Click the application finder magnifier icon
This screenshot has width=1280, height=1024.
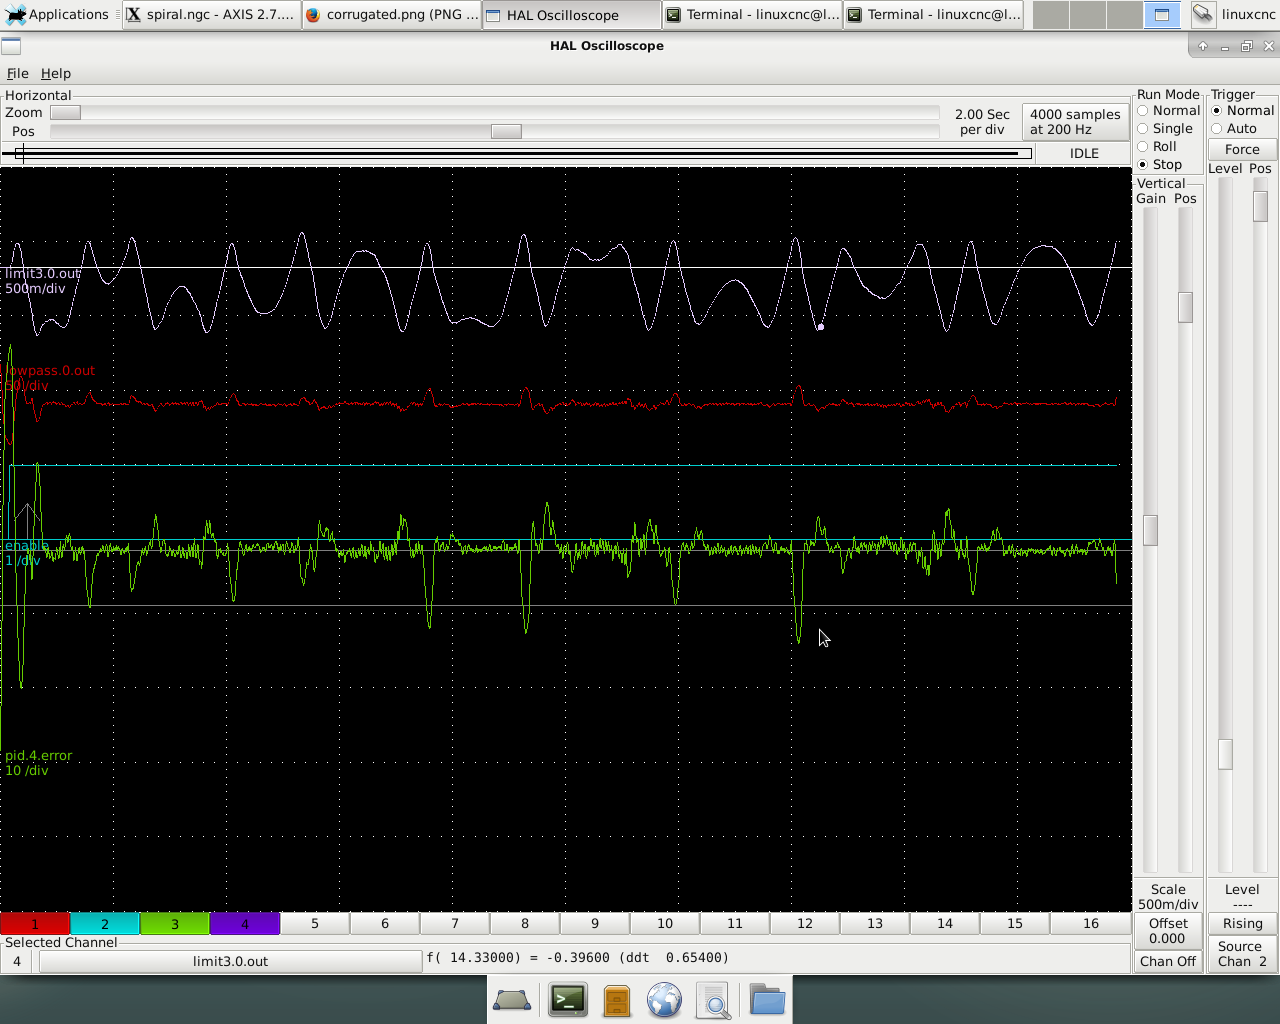tap(714, 1000)
